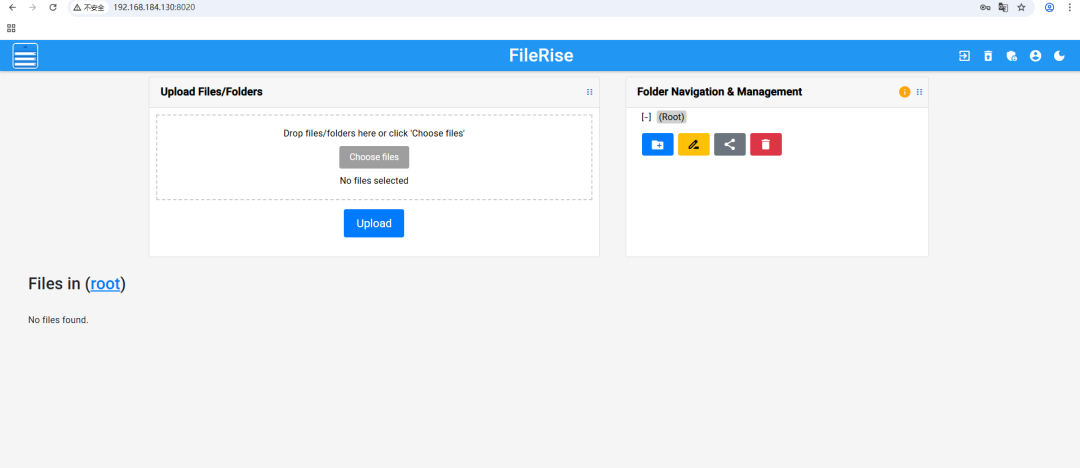Toggle dark mode with moon icon
This screenshot has height=468, width=1080.
click(1060, 56)
